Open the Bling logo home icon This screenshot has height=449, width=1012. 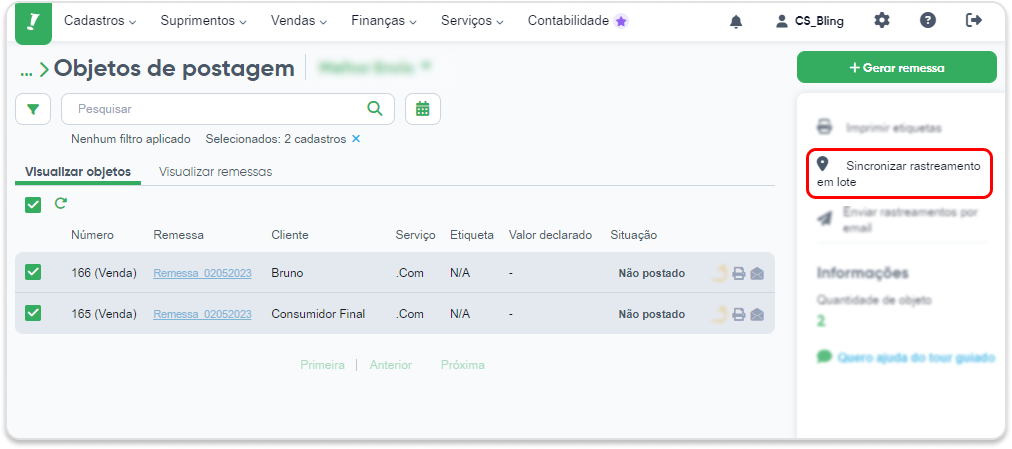coord(33,23)
